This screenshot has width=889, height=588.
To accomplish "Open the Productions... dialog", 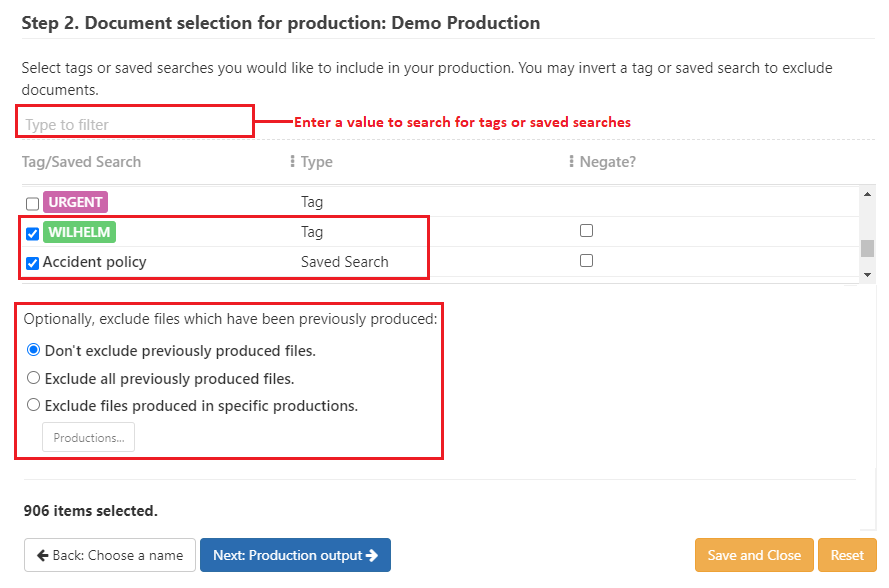I will pos(88,437).
